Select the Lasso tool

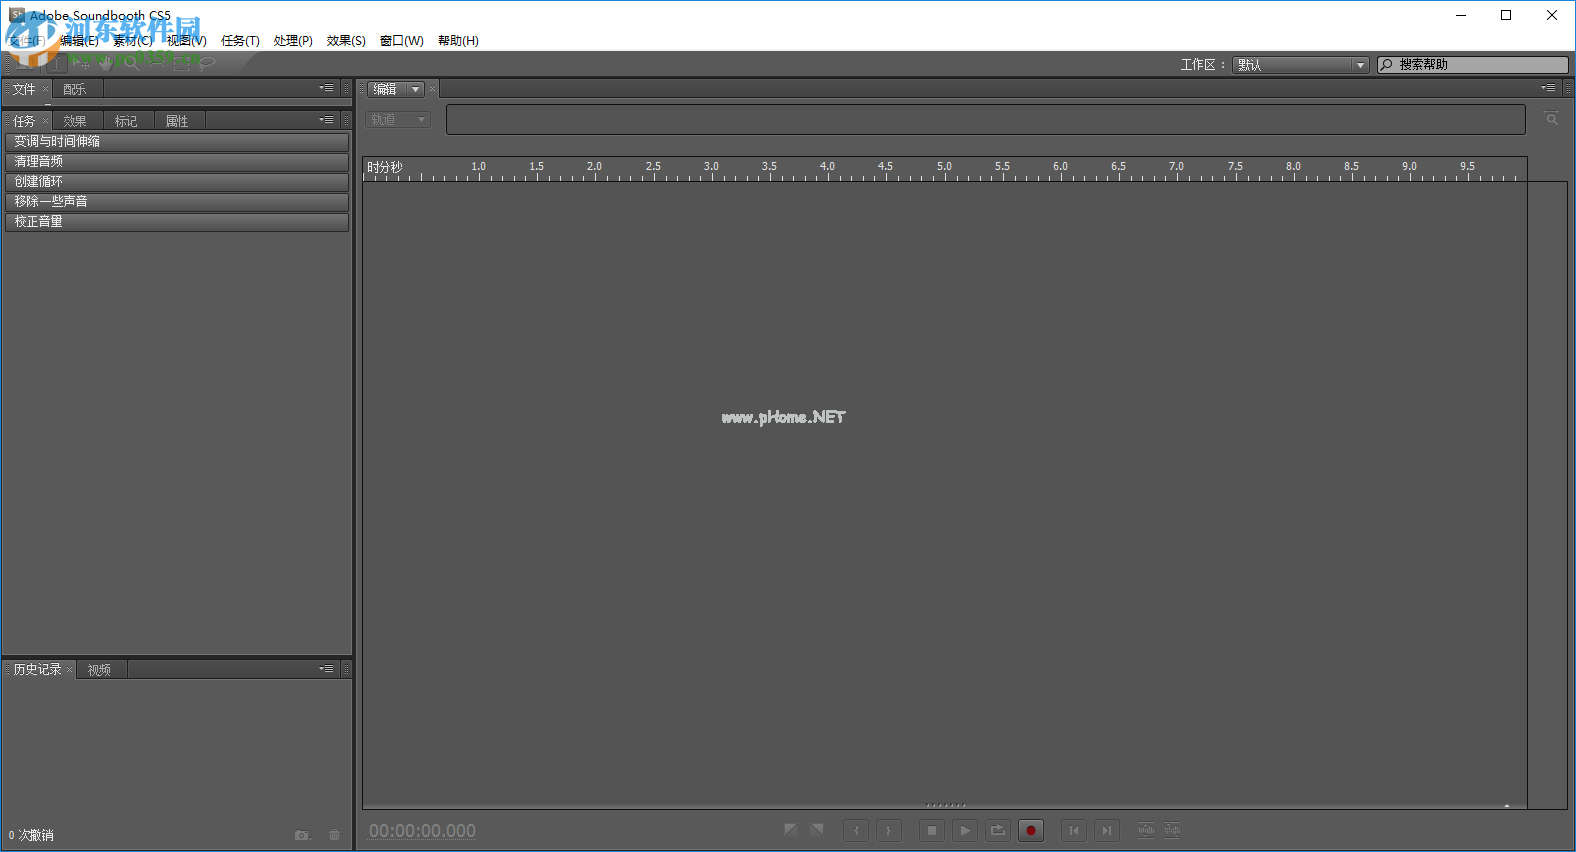pyautogui.click(x=207, y=63)
